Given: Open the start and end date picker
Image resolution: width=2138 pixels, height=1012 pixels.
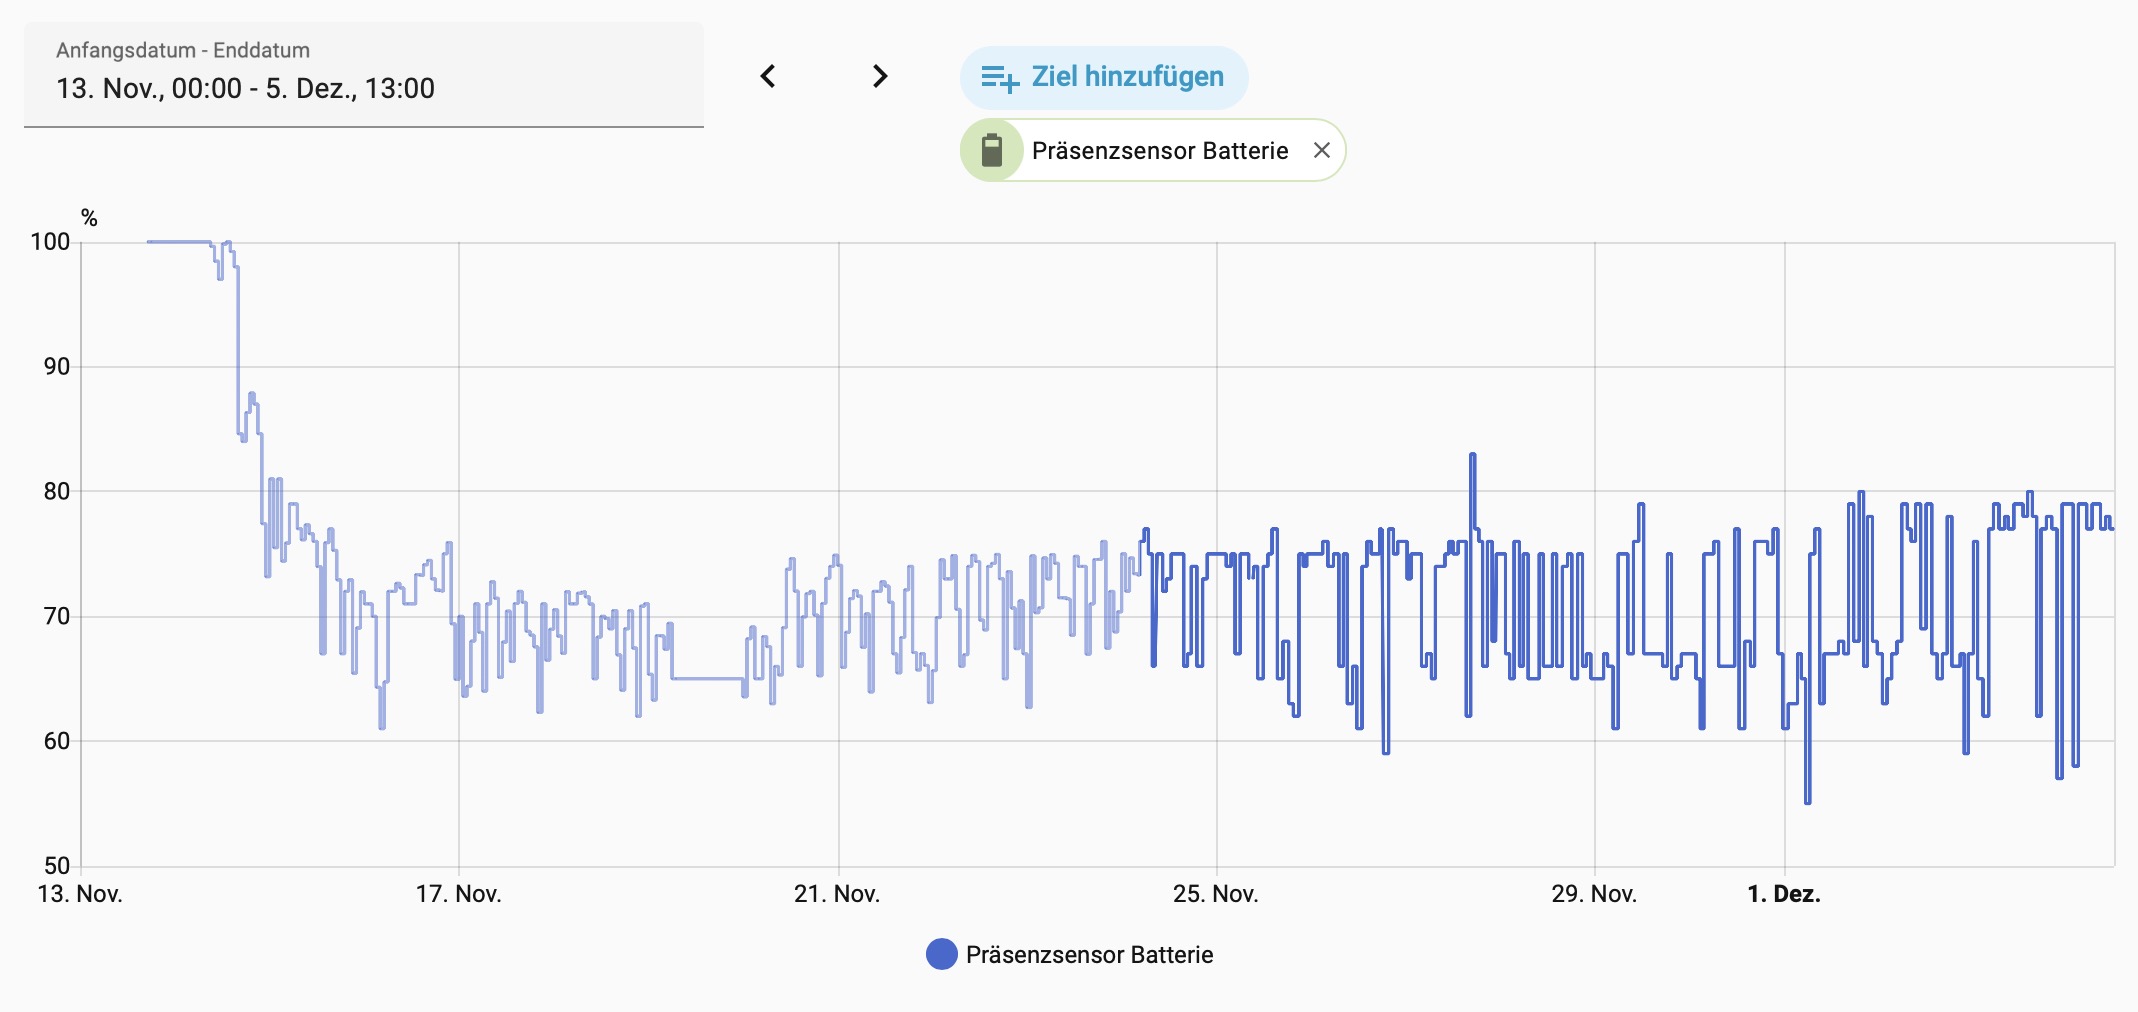Looking at the screenshot, I should click(x=364, y=75).
